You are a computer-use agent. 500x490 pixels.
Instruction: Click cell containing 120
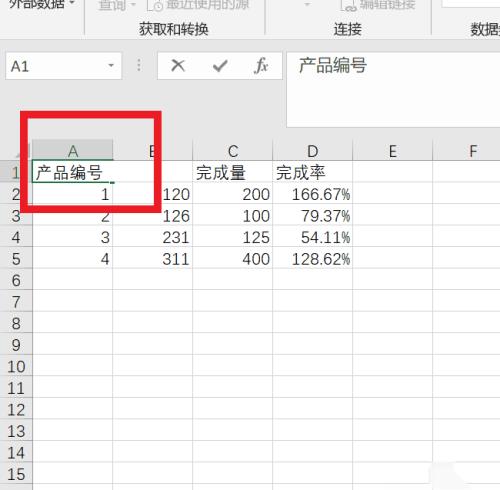[x=153, y=194]
